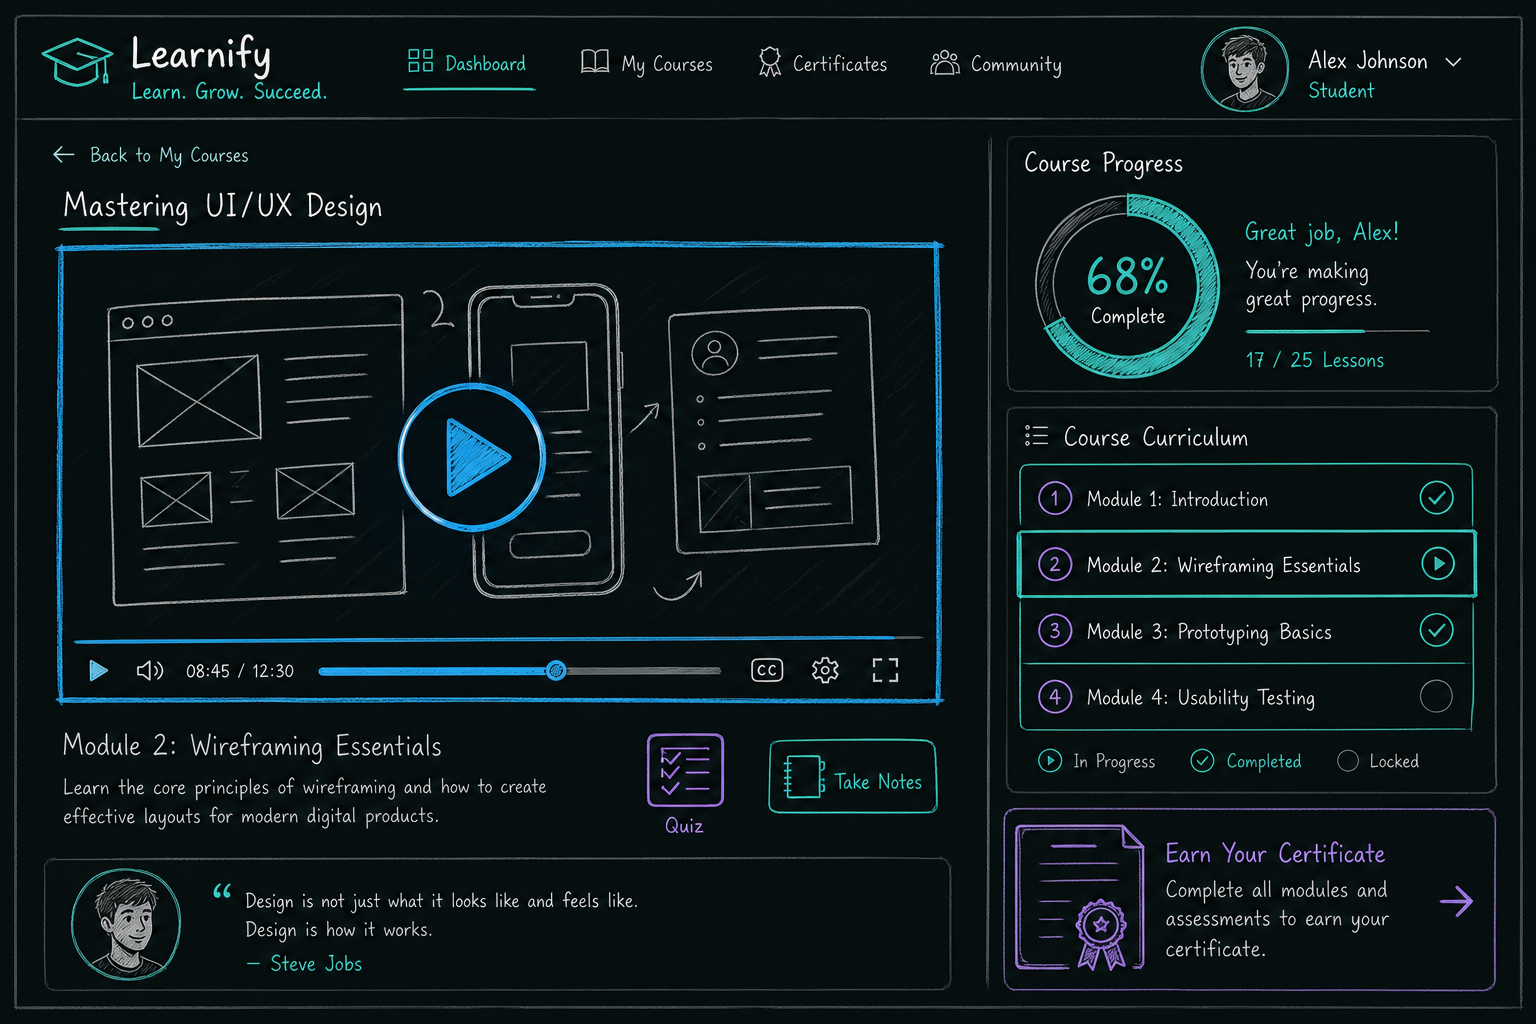Click the Course Curriculum list icon
1536x1024 pixels.
(x=1036, y=436)
